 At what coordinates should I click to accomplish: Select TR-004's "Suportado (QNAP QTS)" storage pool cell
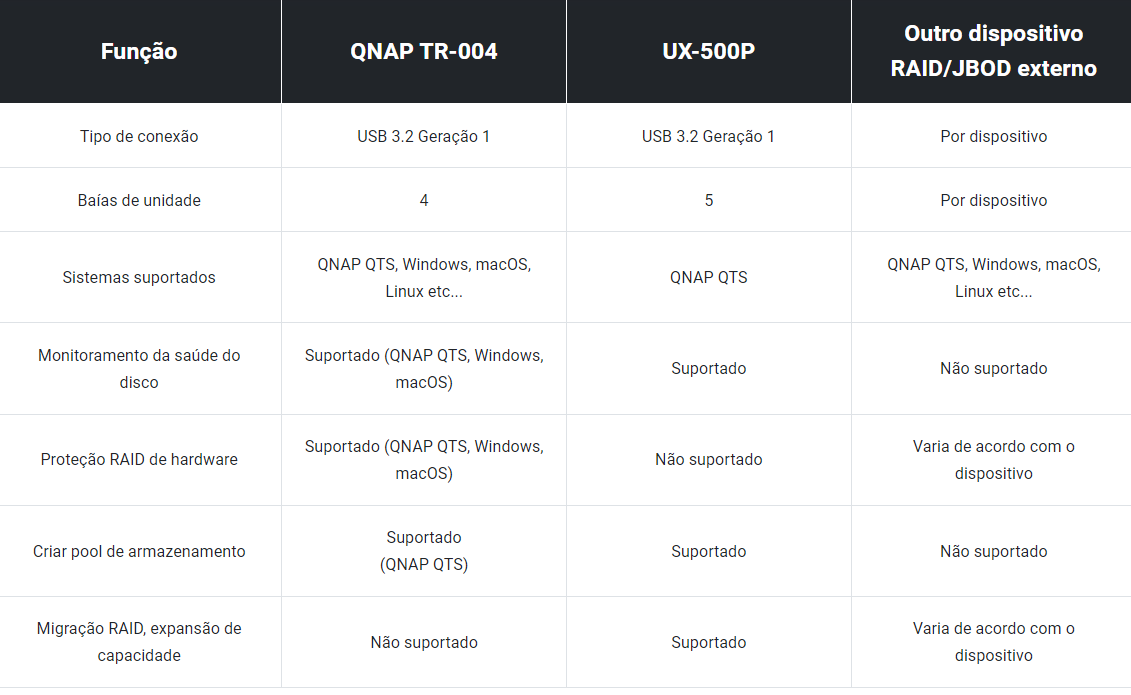(x=424, y=551)
